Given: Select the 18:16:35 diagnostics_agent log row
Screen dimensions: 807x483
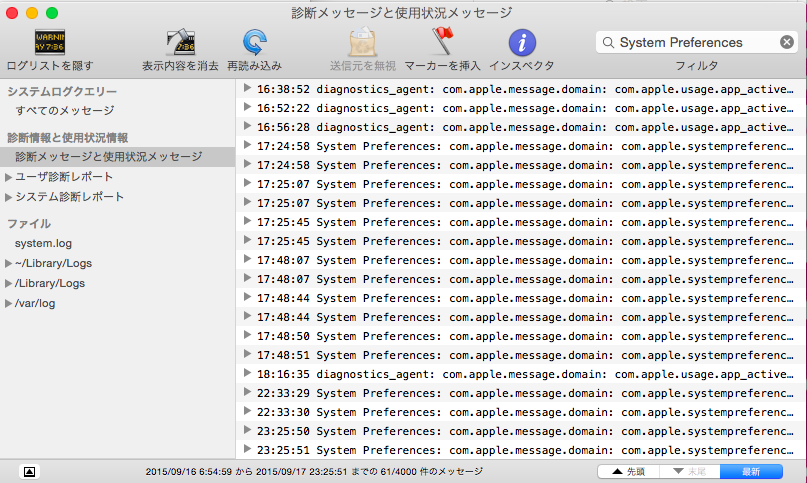Looking at the screenshot, I should [x=521, y=374].
